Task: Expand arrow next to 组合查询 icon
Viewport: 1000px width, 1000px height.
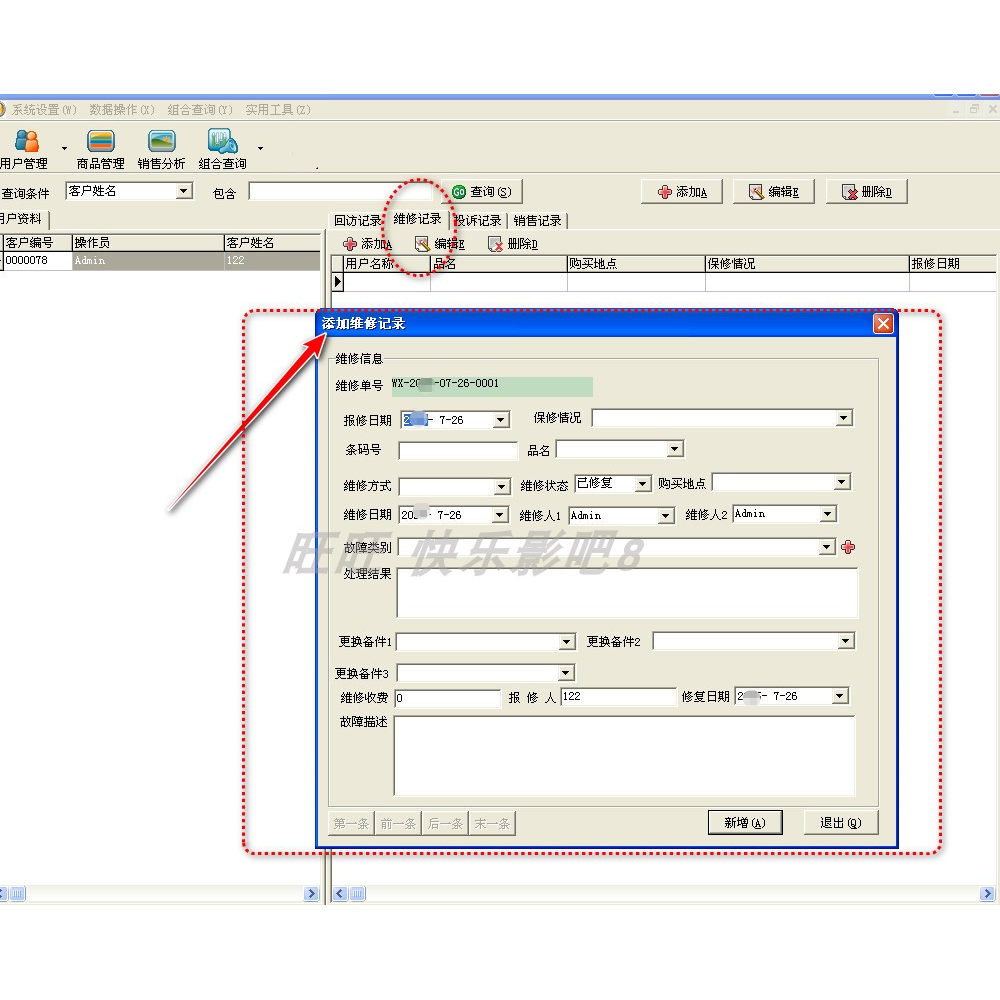Action: point(260,149)
